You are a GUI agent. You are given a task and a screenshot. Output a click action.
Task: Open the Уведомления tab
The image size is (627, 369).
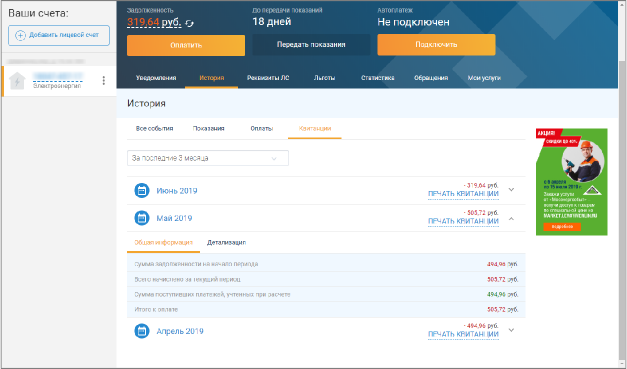tap(156, 78)
